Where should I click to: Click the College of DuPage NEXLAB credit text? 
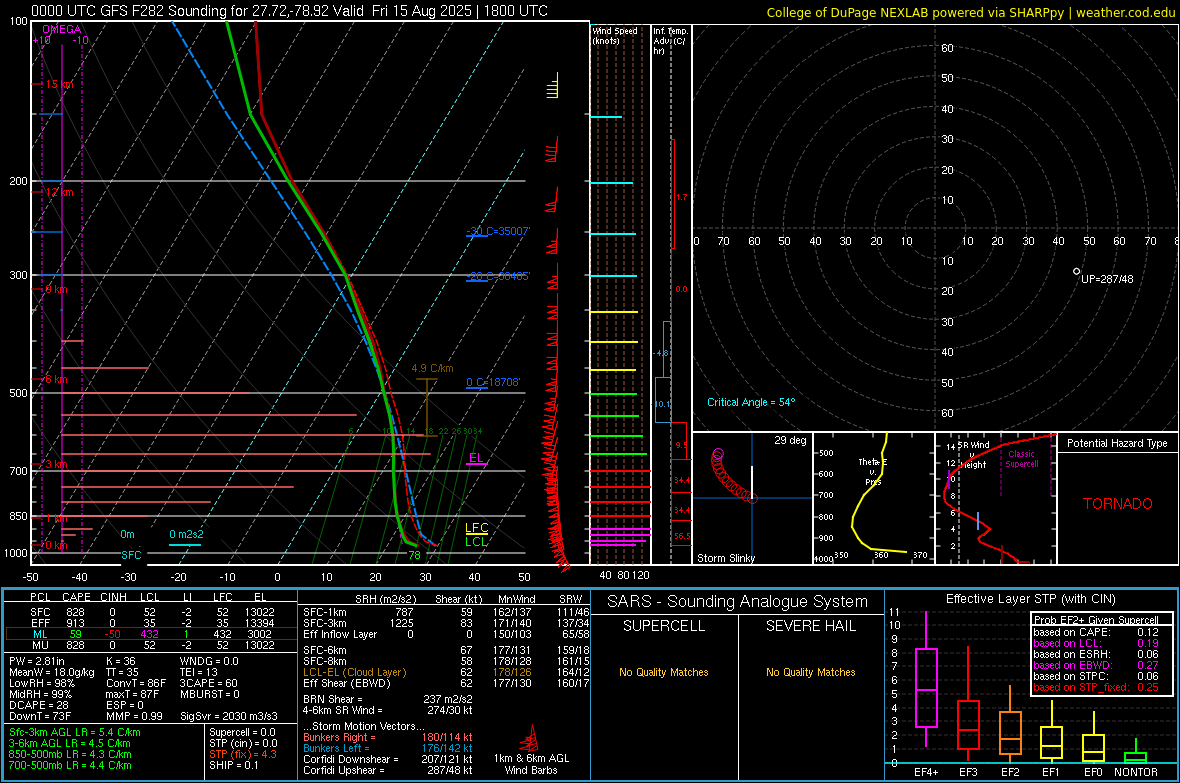[x=970, y=13]
